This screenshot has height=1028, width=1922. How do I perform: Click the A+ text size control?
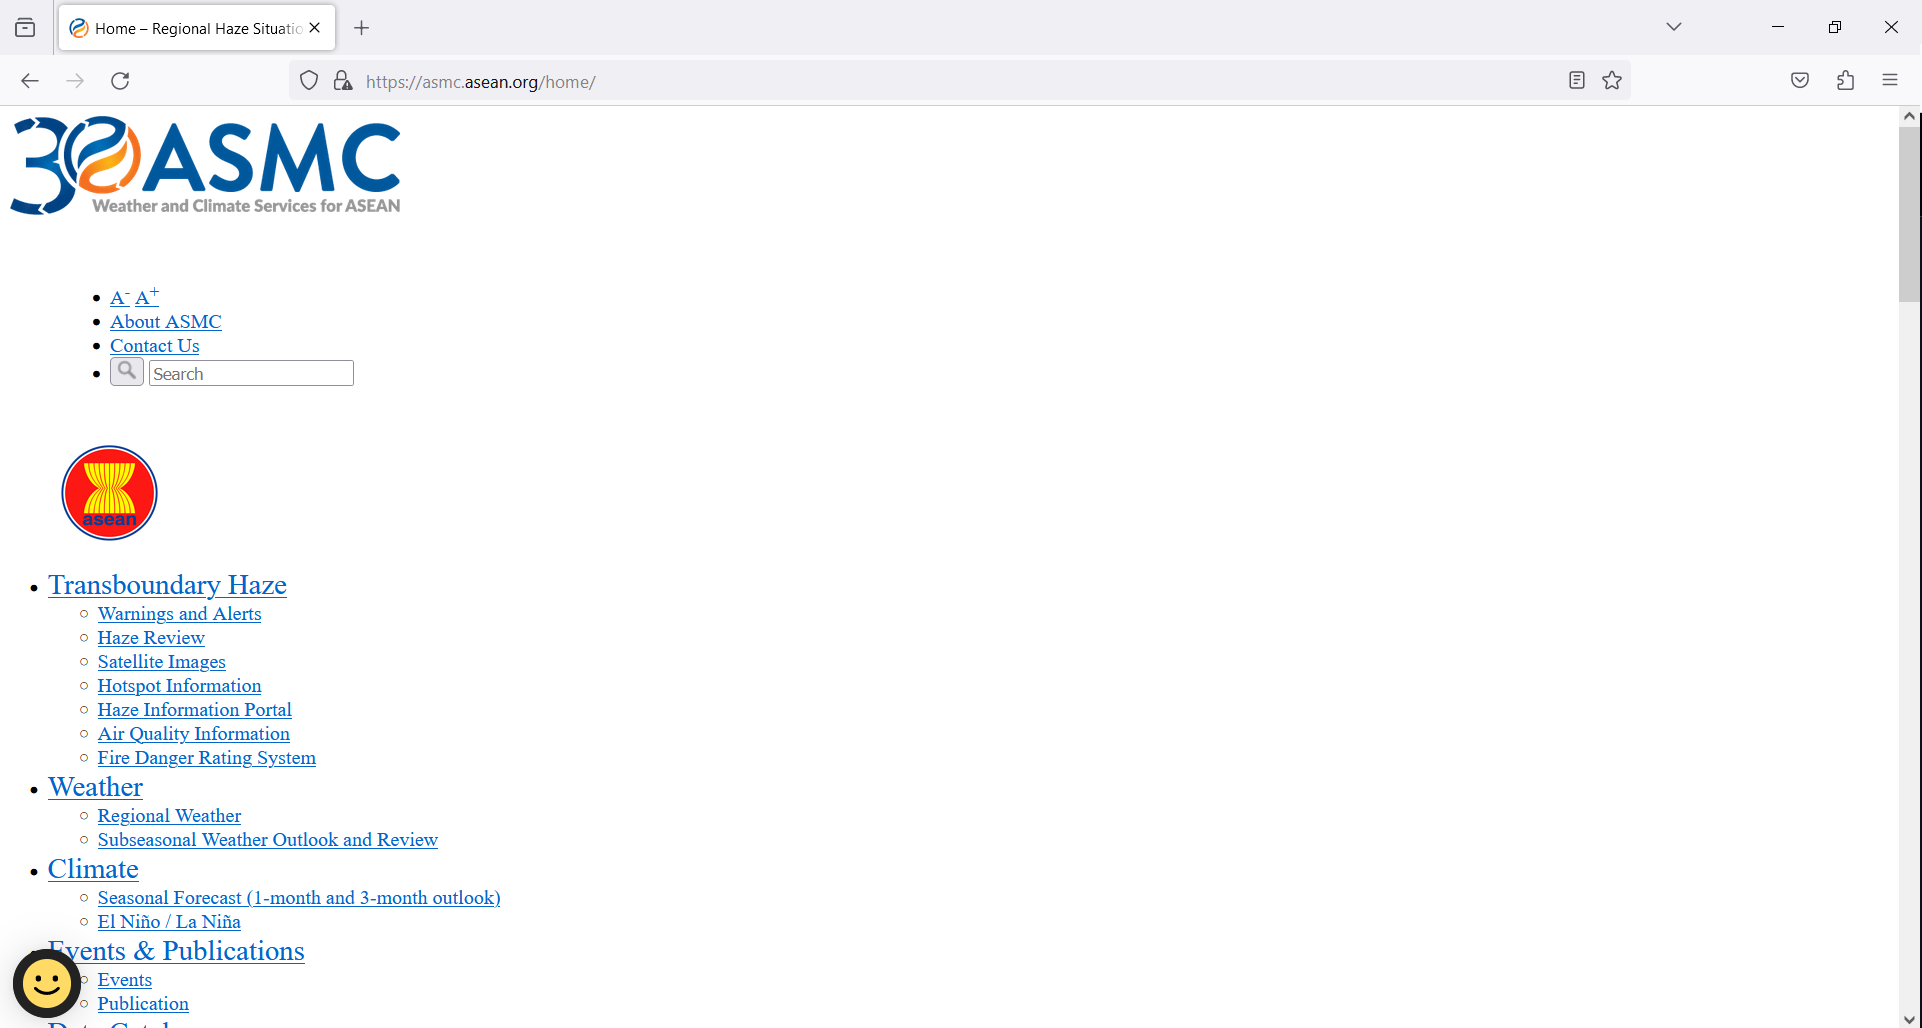(x=146, y=296)
